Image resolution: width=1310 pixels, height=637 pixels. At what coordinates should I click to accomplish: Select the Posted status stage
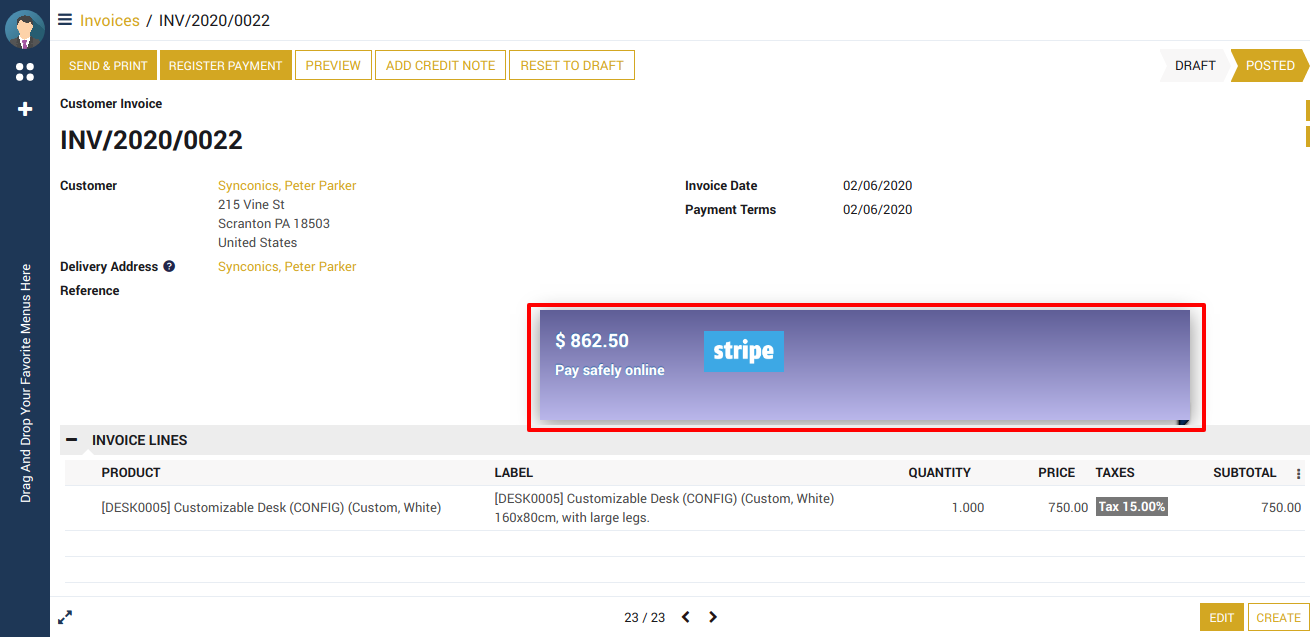click(1269, 66)
